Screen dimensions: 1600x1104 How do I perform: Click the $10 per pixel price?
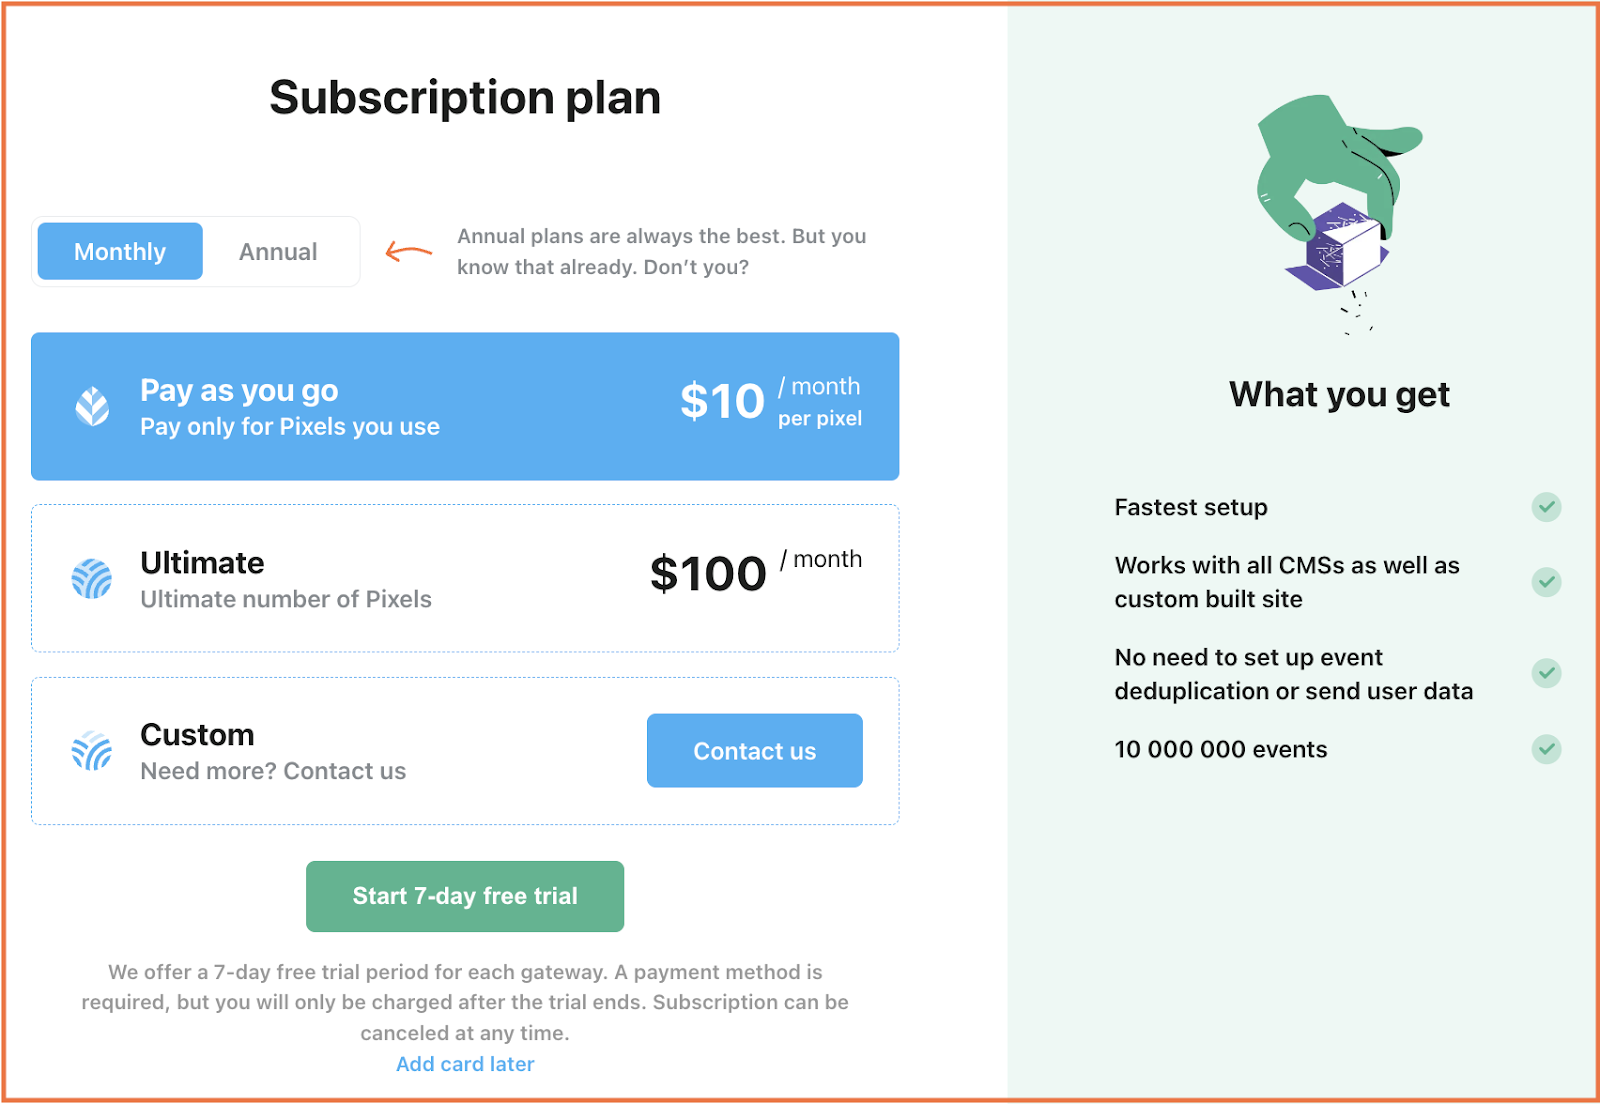(x=771, y=402)
